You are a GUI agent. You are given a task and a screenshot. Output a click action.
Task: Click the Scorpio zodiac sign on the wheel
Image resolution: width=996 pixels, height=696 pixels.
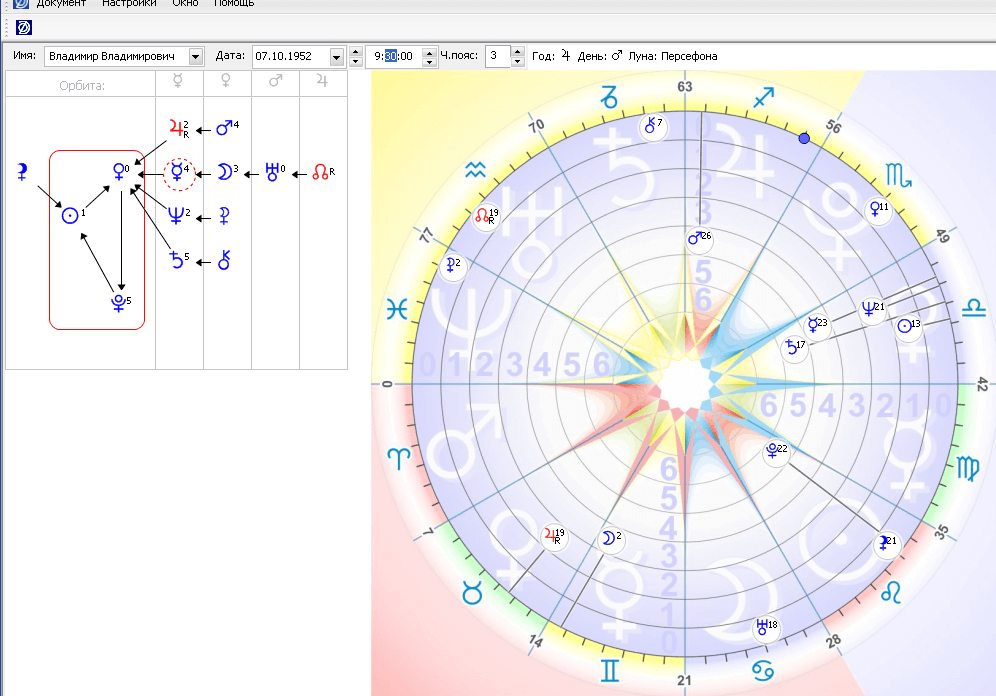899,175
